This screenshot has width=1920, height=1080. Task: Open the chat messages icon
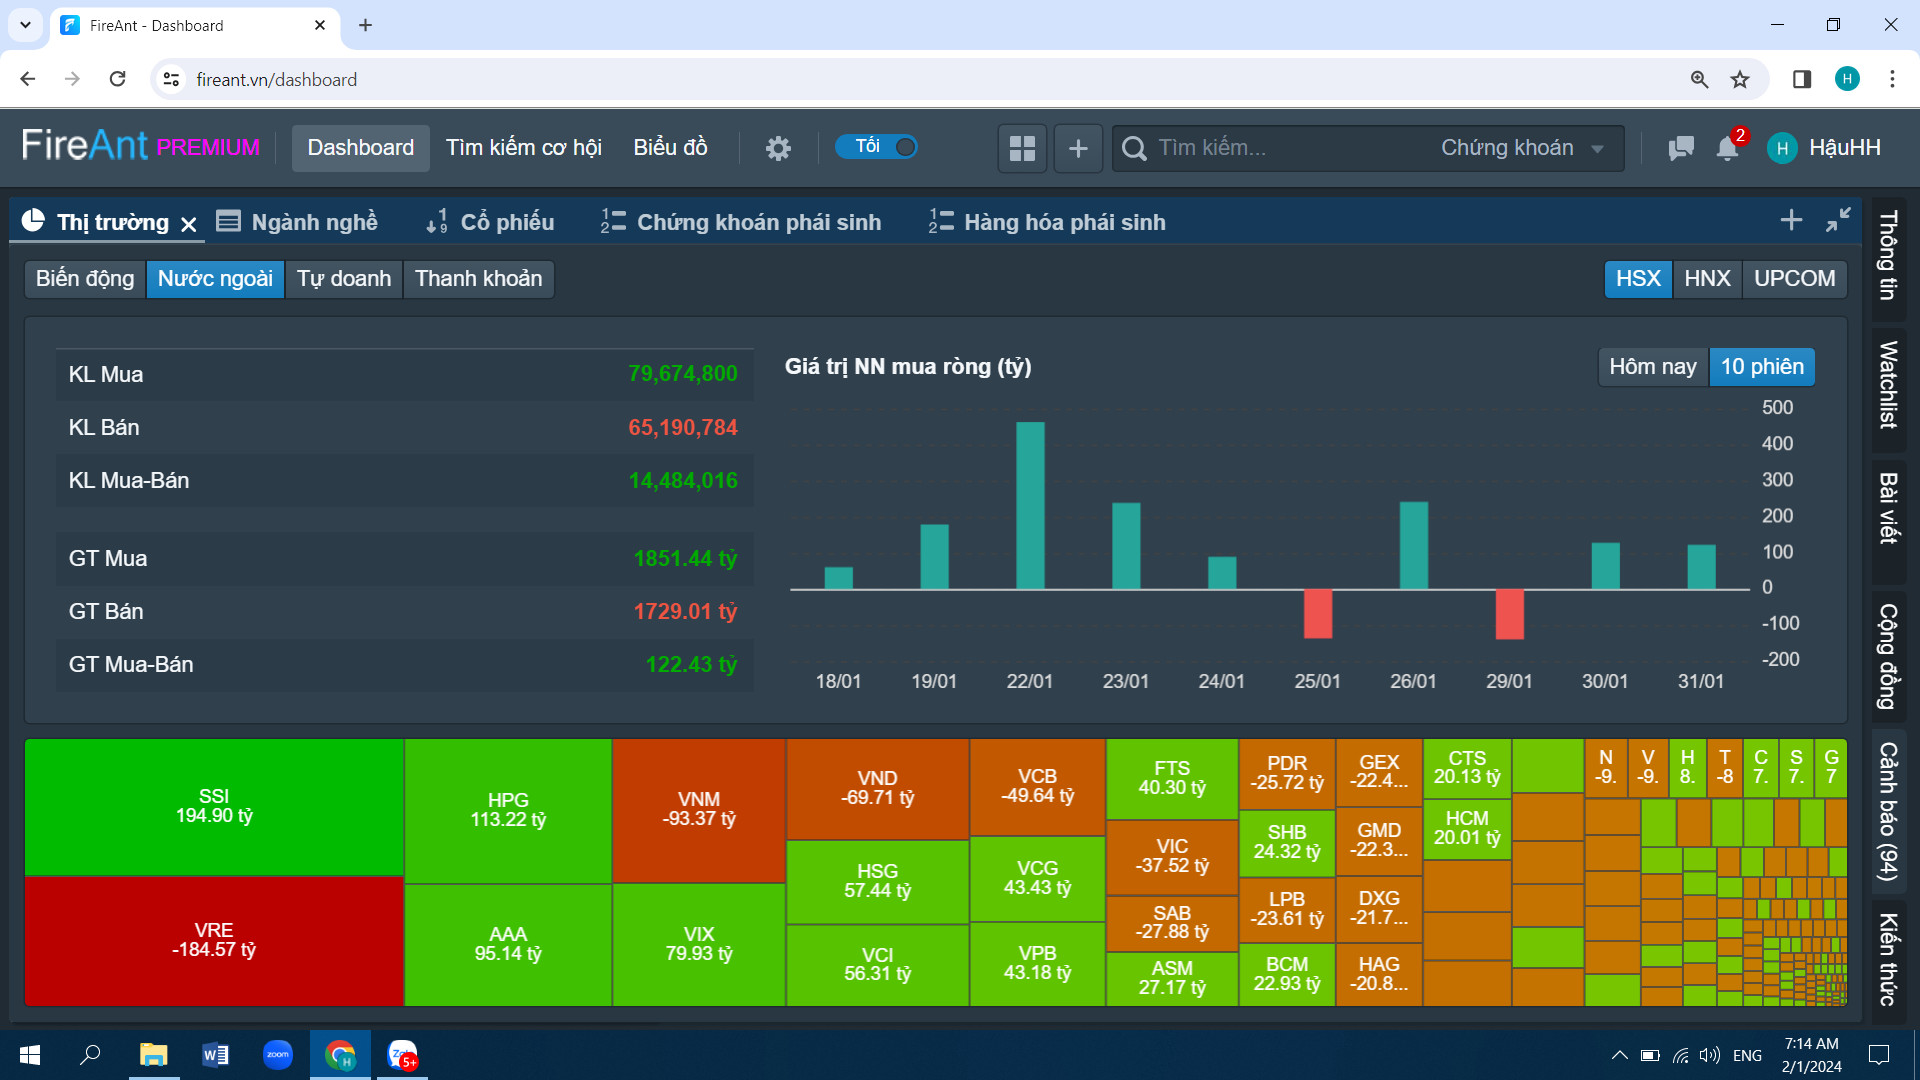click(1681, 148)
